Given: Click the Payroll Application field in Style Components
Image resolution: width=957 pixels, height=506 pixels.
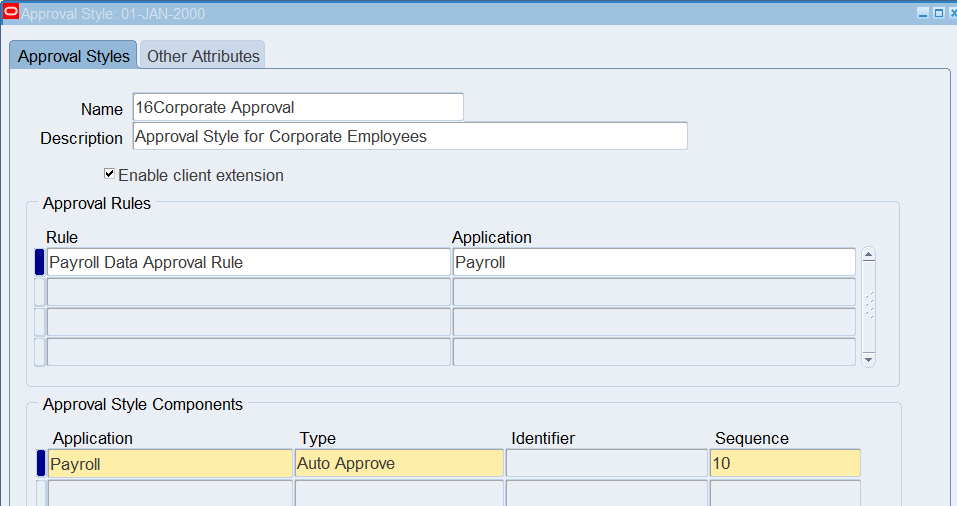Looking at the screenshot, I should pyautogui.click(x=170, y=463).
